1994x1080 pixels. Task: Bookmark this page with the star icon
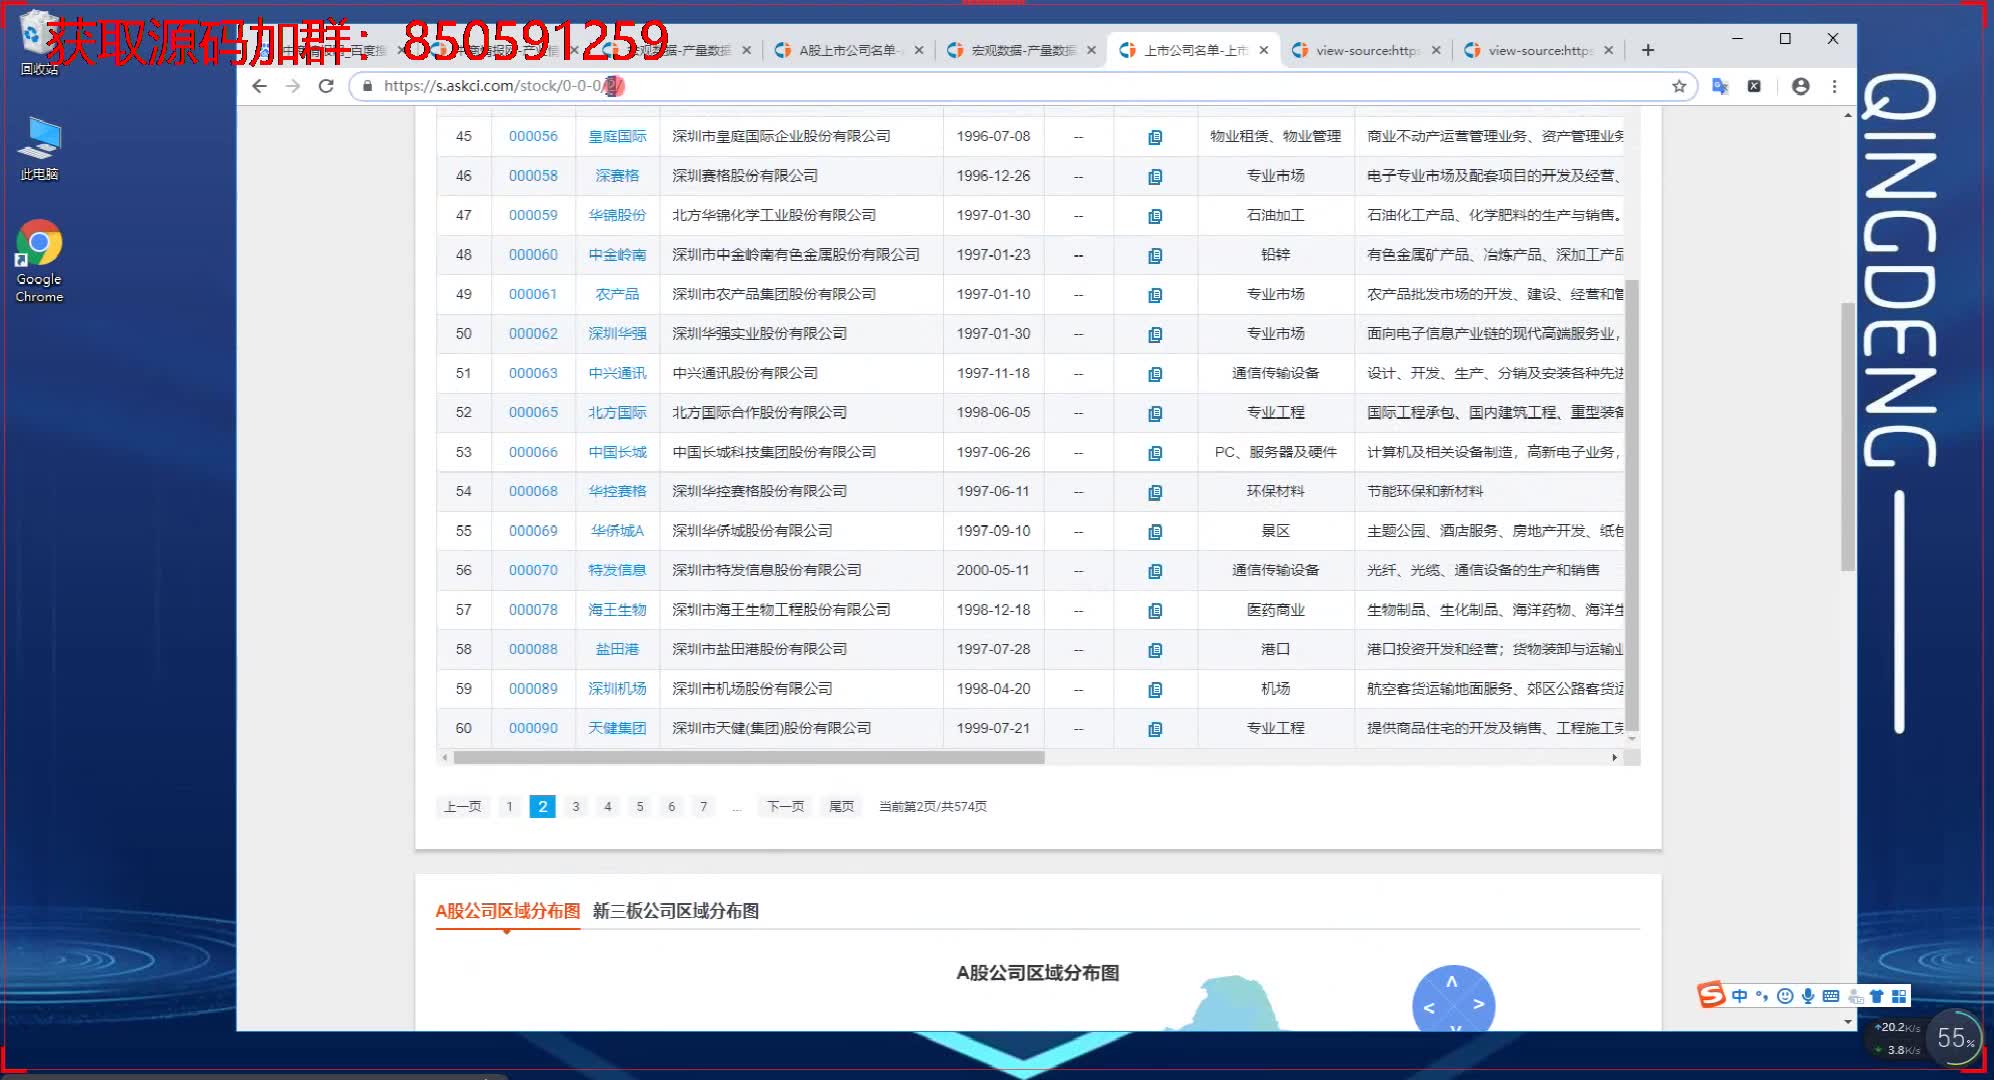[1679, 86]
